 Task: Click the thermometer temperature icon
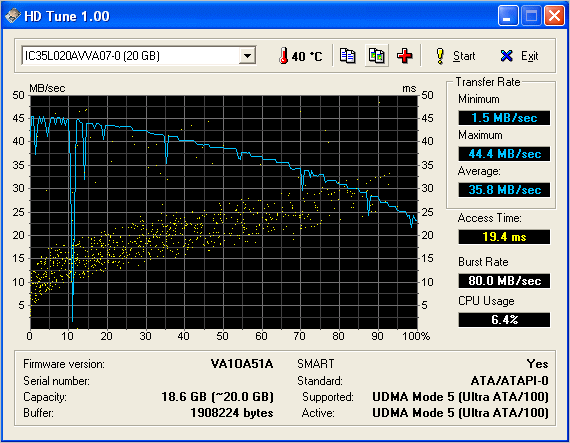284,56
